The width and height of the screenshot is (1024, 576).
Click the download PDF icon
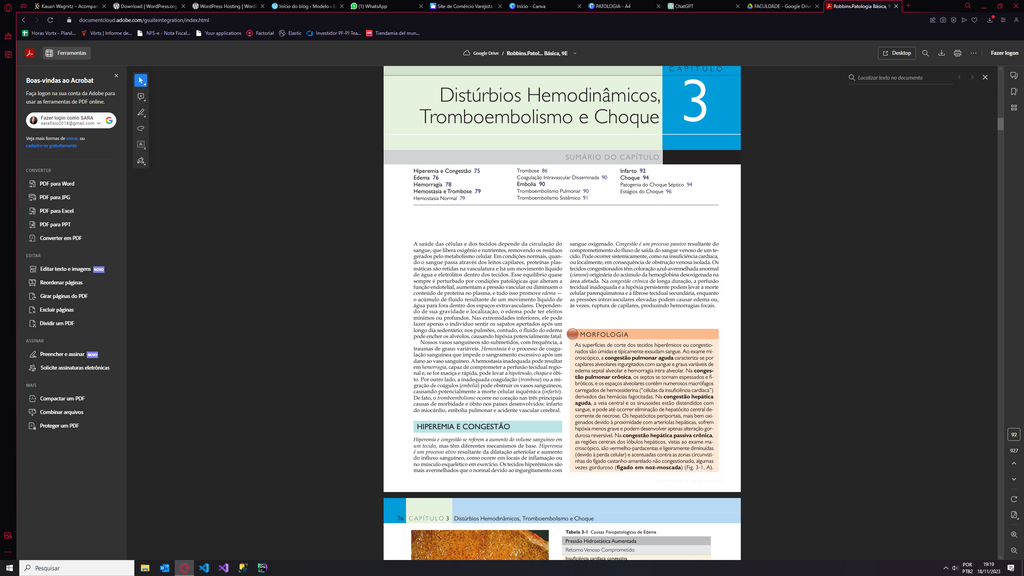click(941, 53)
